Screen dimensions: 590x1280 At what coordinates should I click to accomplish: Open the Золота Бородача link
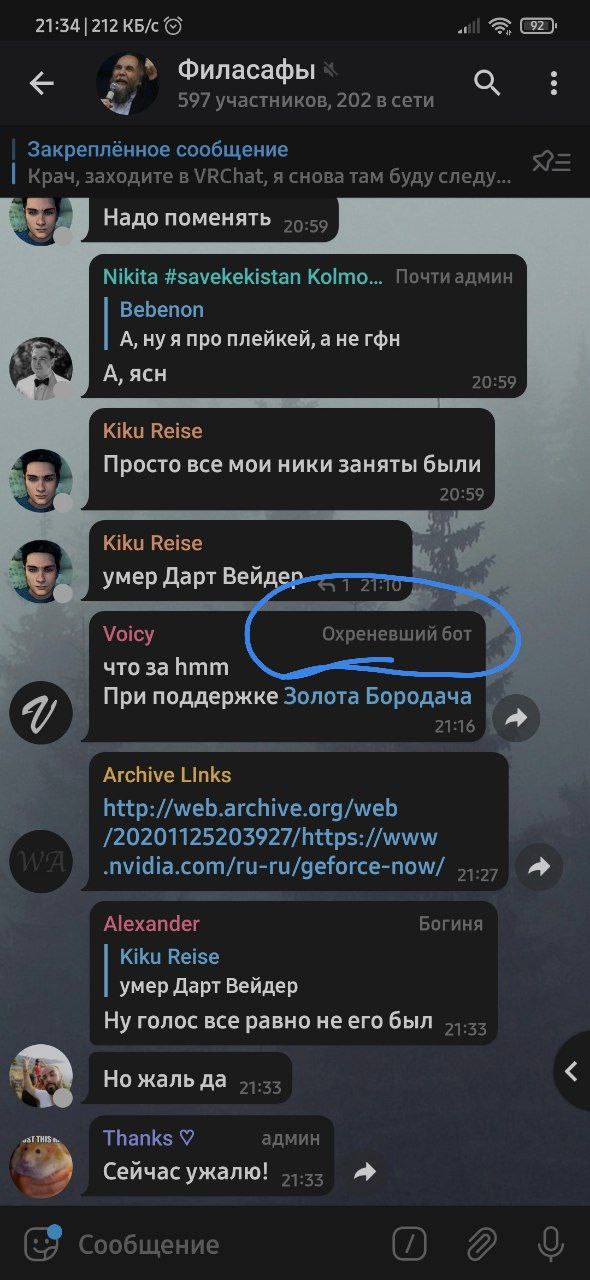click(x=378, y=697)
